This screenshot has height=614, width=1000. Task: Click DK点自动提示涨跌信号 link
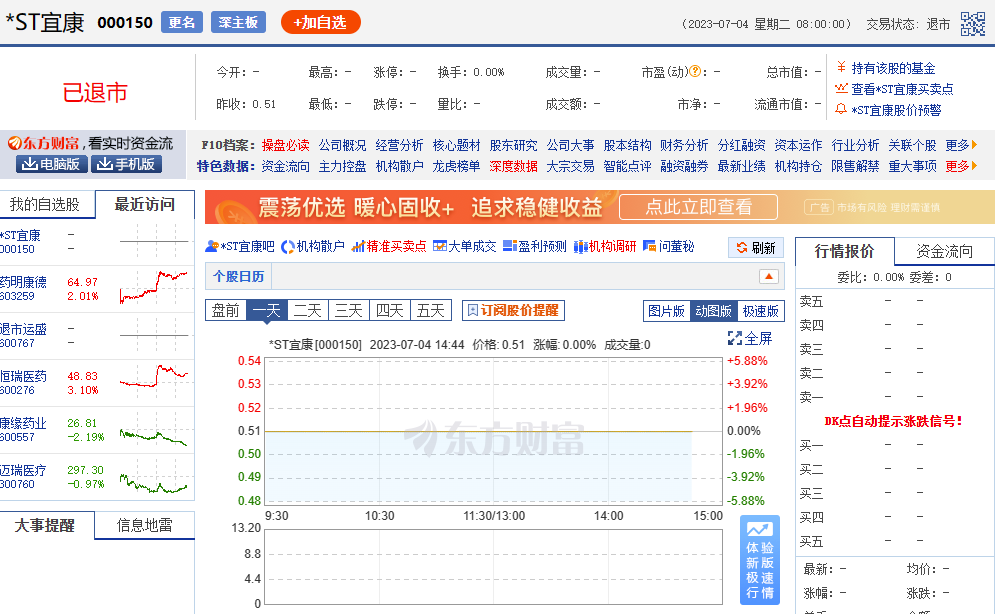point(893,421)
